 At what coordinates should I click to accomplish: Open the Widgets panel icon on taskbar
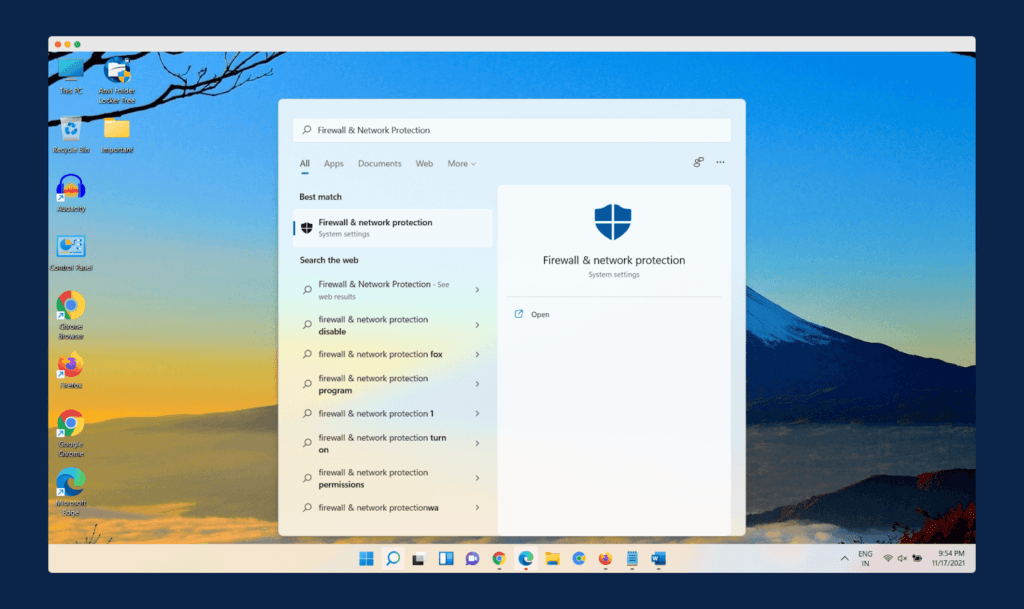click(446, 558)
